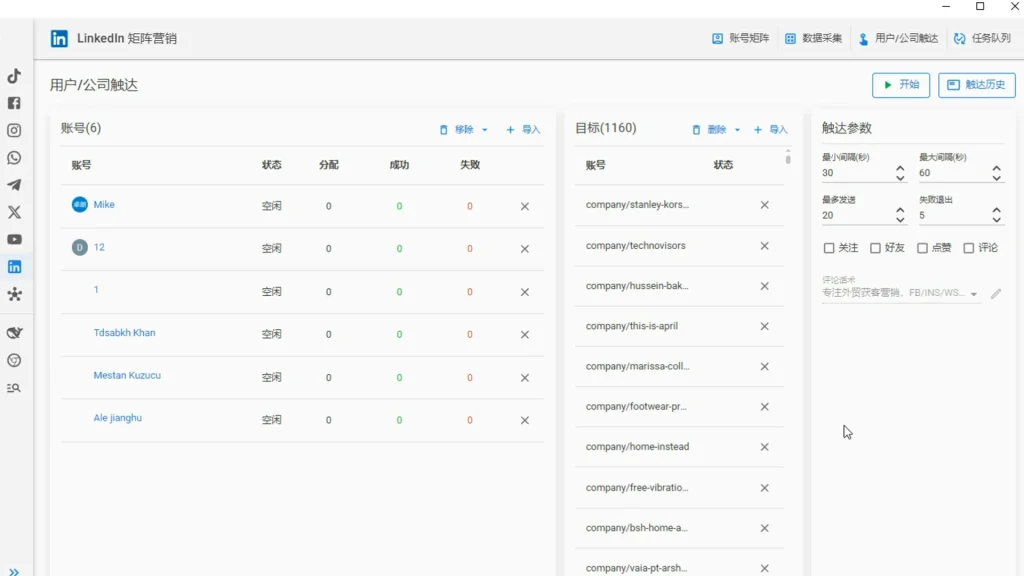Toggle the 点赞 checkbox on

tap(922, 247)
